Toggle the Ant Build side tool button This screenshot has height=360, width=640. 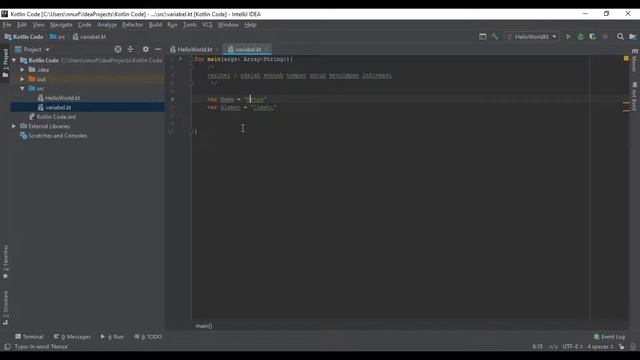pos(634,96)
